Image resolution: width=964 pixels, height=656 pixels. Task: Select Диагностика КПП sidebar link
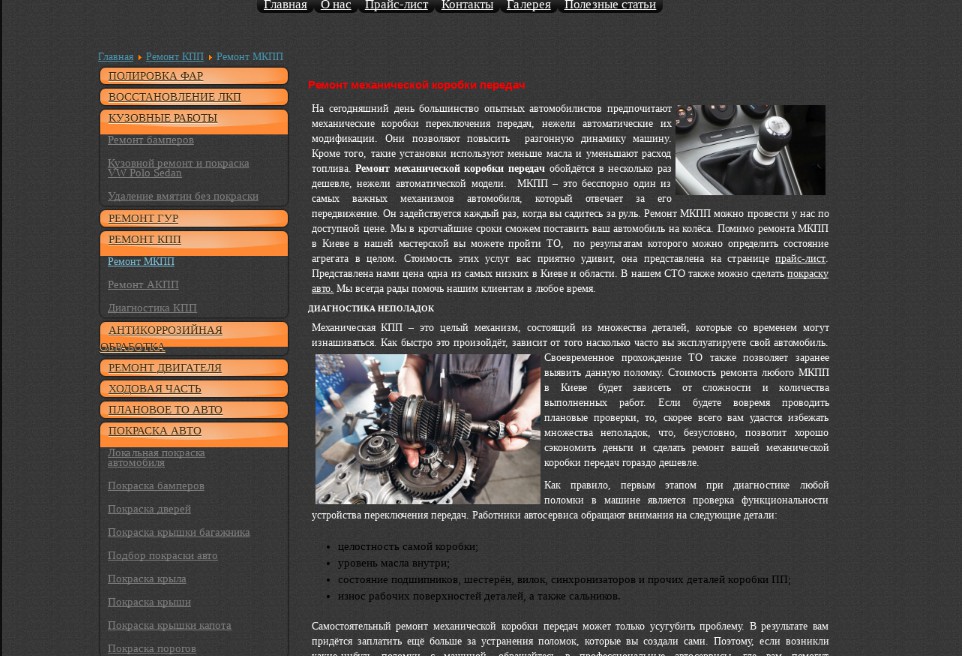pyautogui.click(x=152, y=308)
